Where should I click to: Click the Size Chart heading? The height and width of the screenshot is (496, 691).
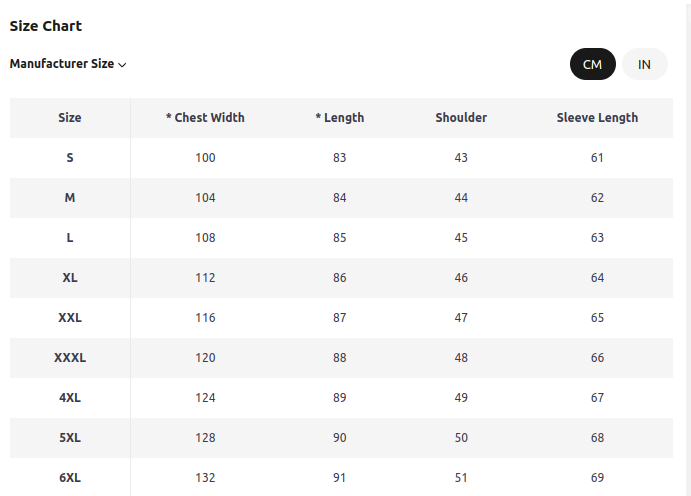[x=46, y=26]
